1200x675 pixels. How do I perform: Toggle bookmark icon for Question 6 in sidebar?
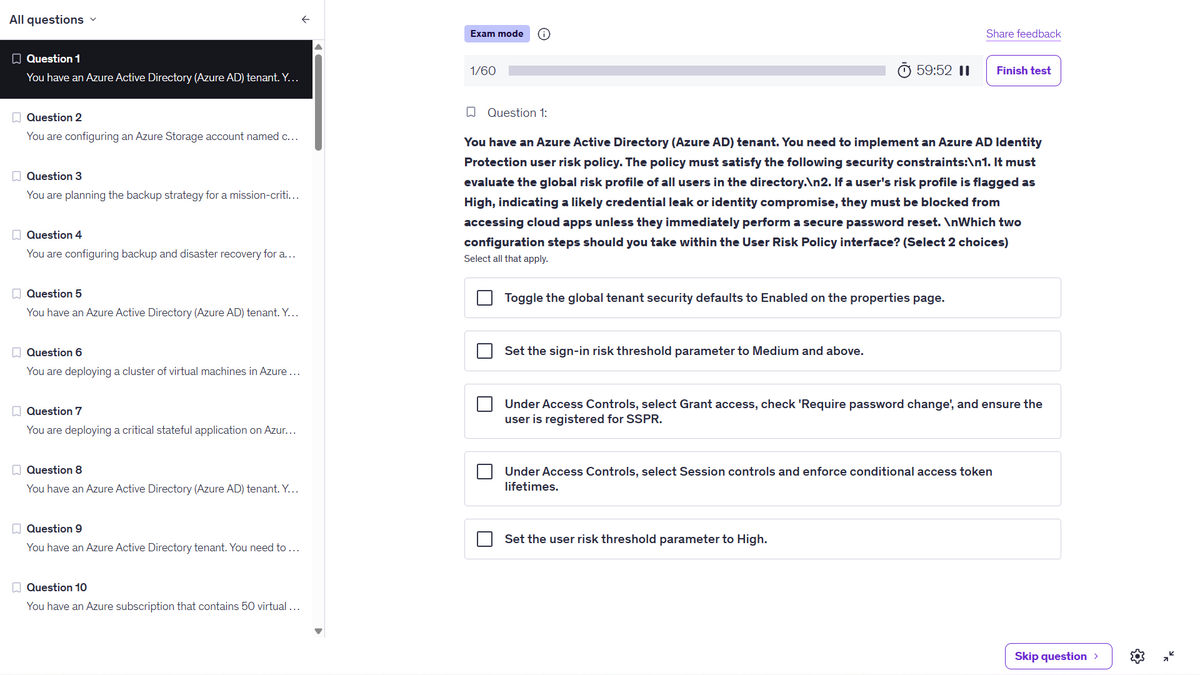pos(16,352)
